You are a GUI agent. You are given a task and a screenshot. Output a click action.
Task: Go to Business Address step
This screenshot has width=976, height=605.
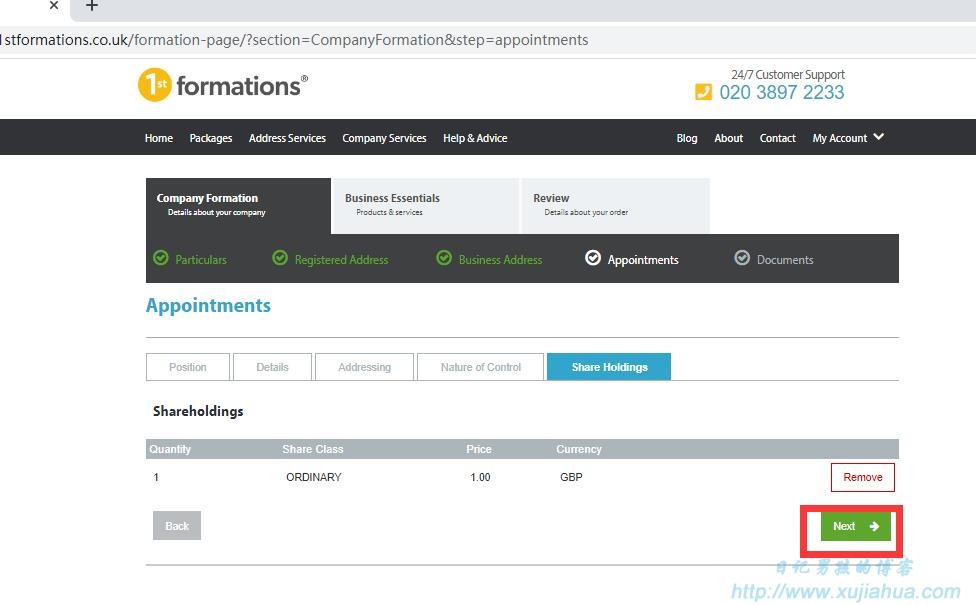[500, 260]
